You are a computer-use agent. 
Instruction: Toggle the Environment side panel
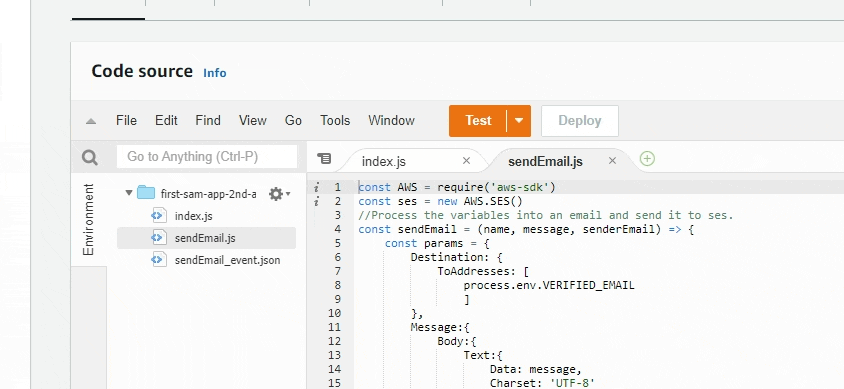pyautogui.click(x=88, y=220)
